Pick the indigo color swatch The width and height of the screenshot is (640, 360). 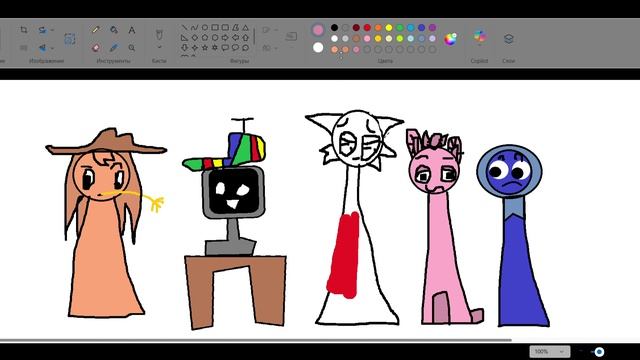coord(422,28)
